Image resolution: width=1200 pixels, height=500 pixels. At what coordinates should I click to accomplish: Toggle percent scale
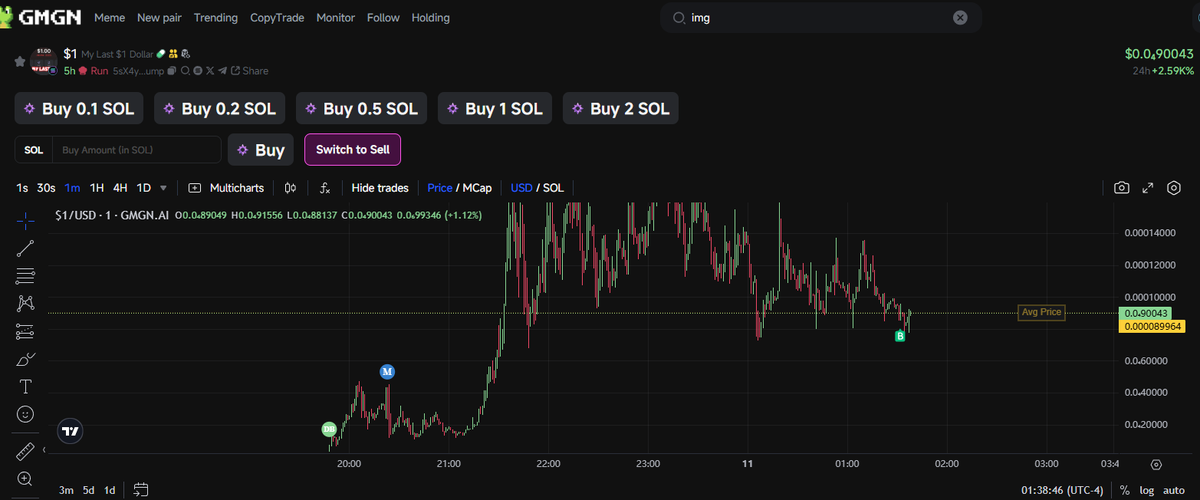1125,490
